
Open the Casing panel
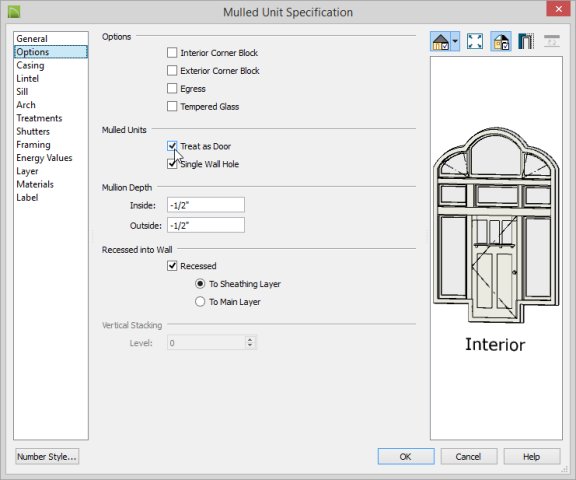[30, 65]
